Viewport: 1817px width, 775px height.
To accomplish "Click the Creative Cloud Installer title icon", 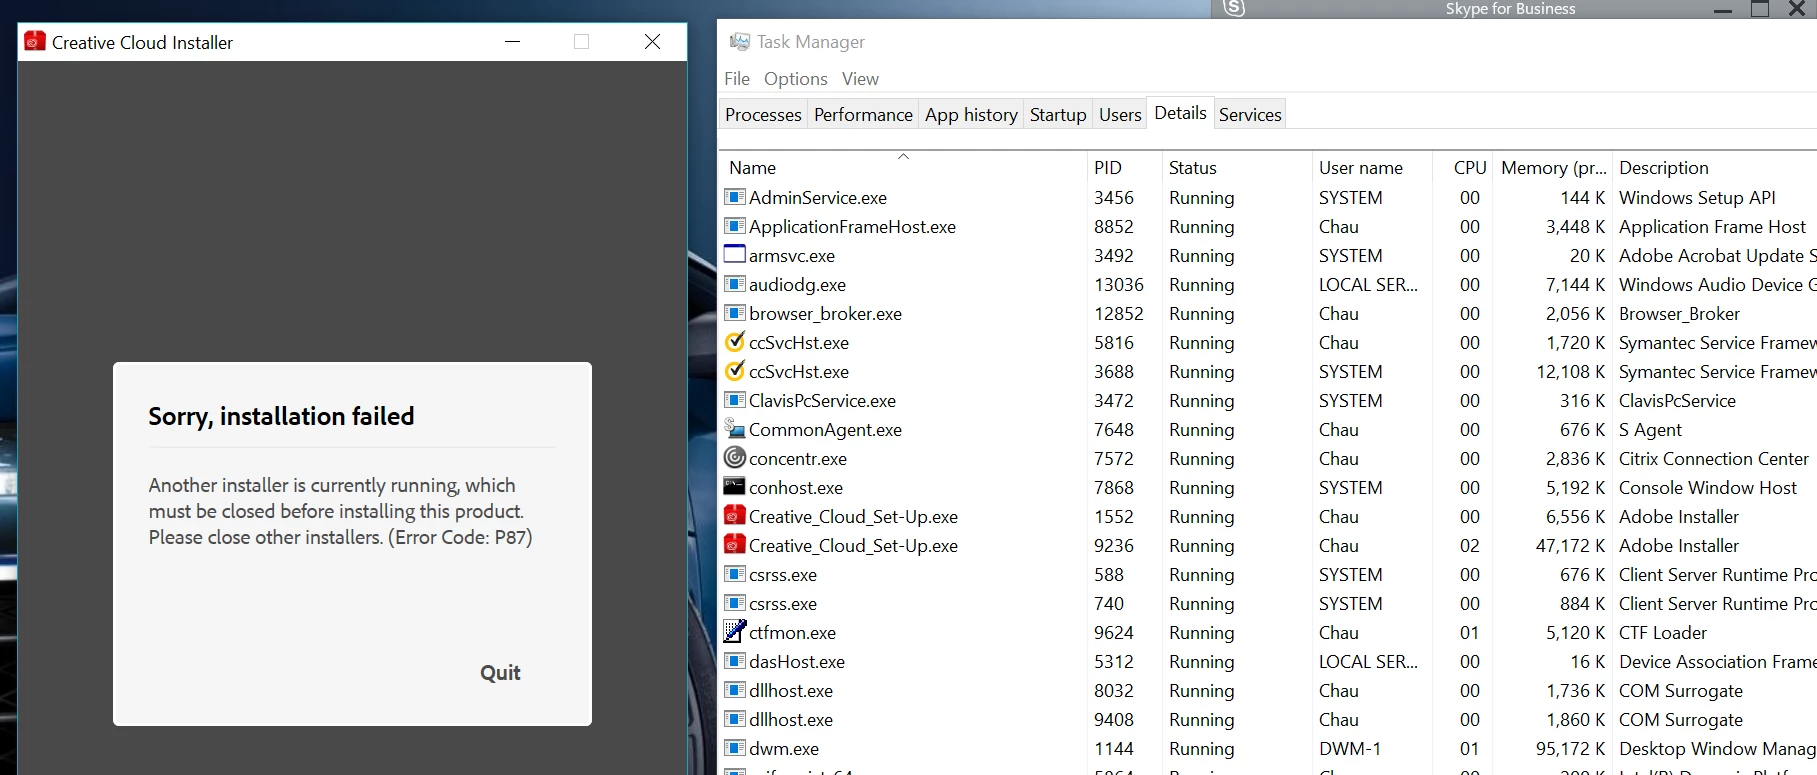I will pyautogui.click(x=35, y=42).
